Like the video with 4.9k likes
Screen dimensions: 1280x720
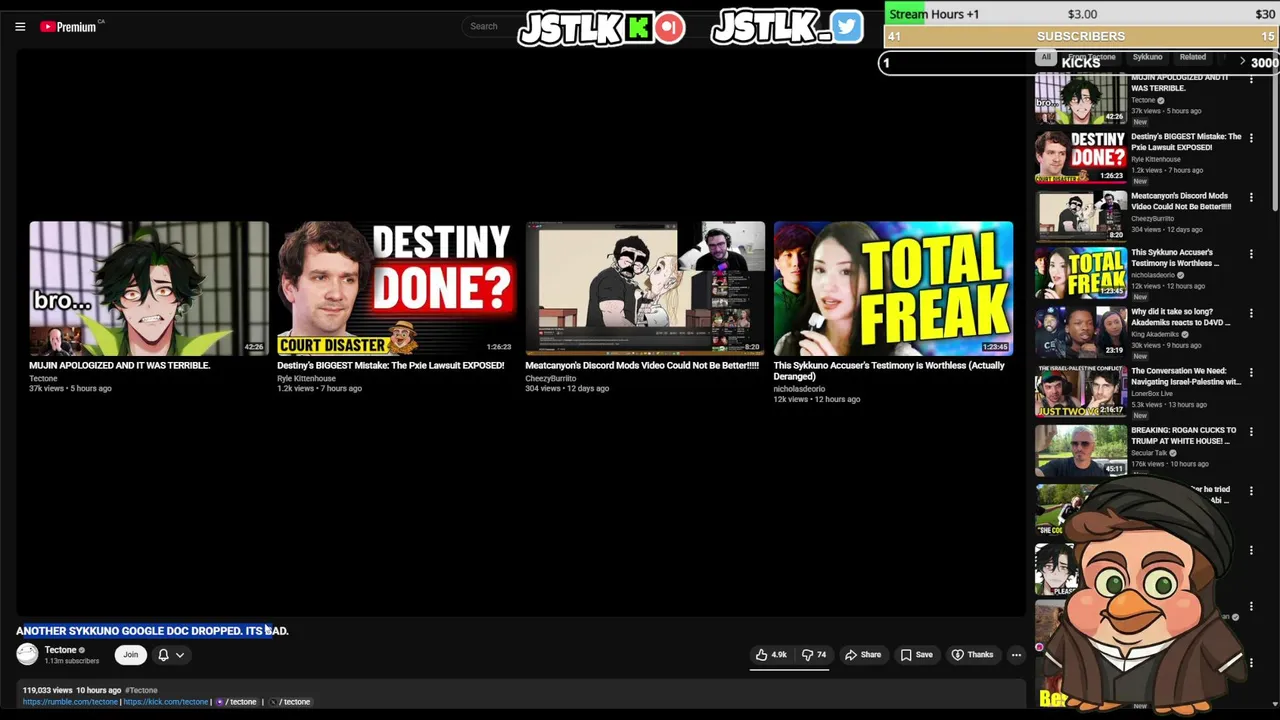coord(771,655)
